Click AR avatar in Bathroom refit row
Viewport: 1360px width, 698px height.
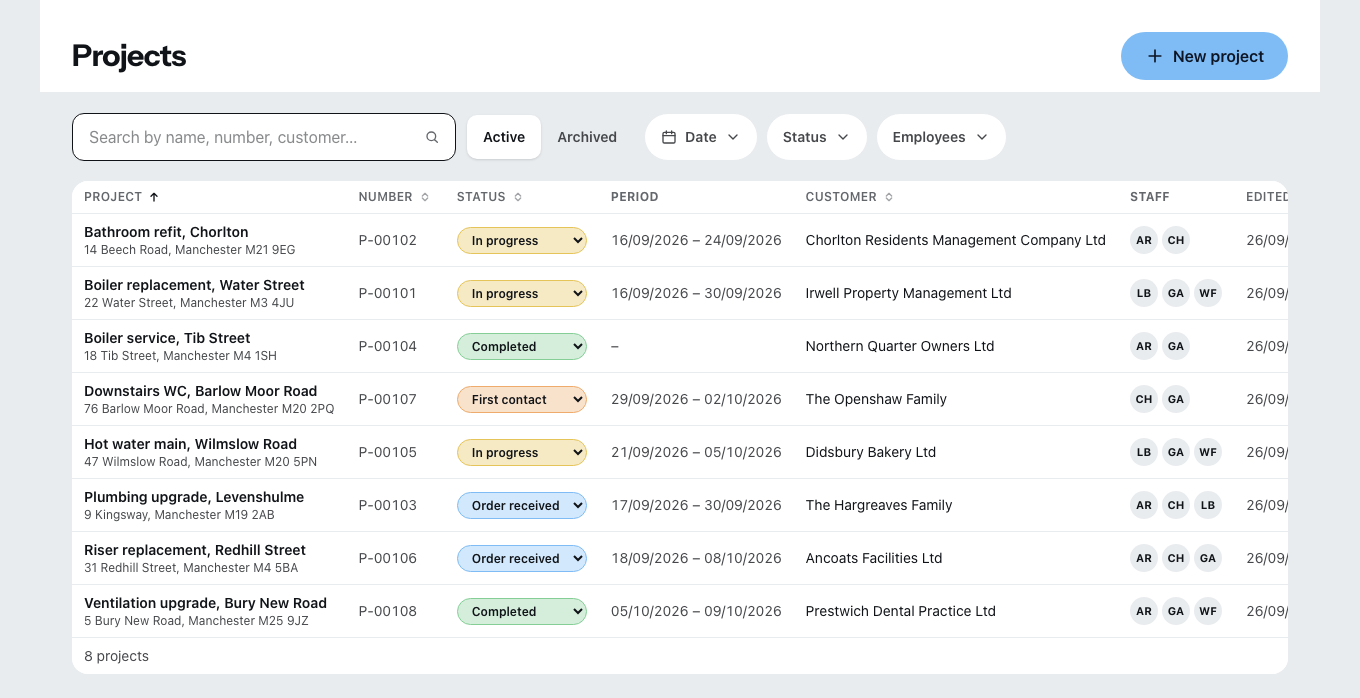1144,240
